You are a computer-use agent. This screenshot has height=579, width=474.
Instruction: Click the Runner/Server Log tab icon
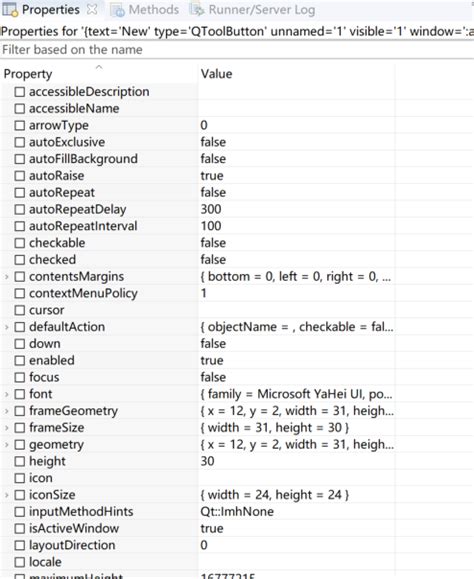(197, 10)
